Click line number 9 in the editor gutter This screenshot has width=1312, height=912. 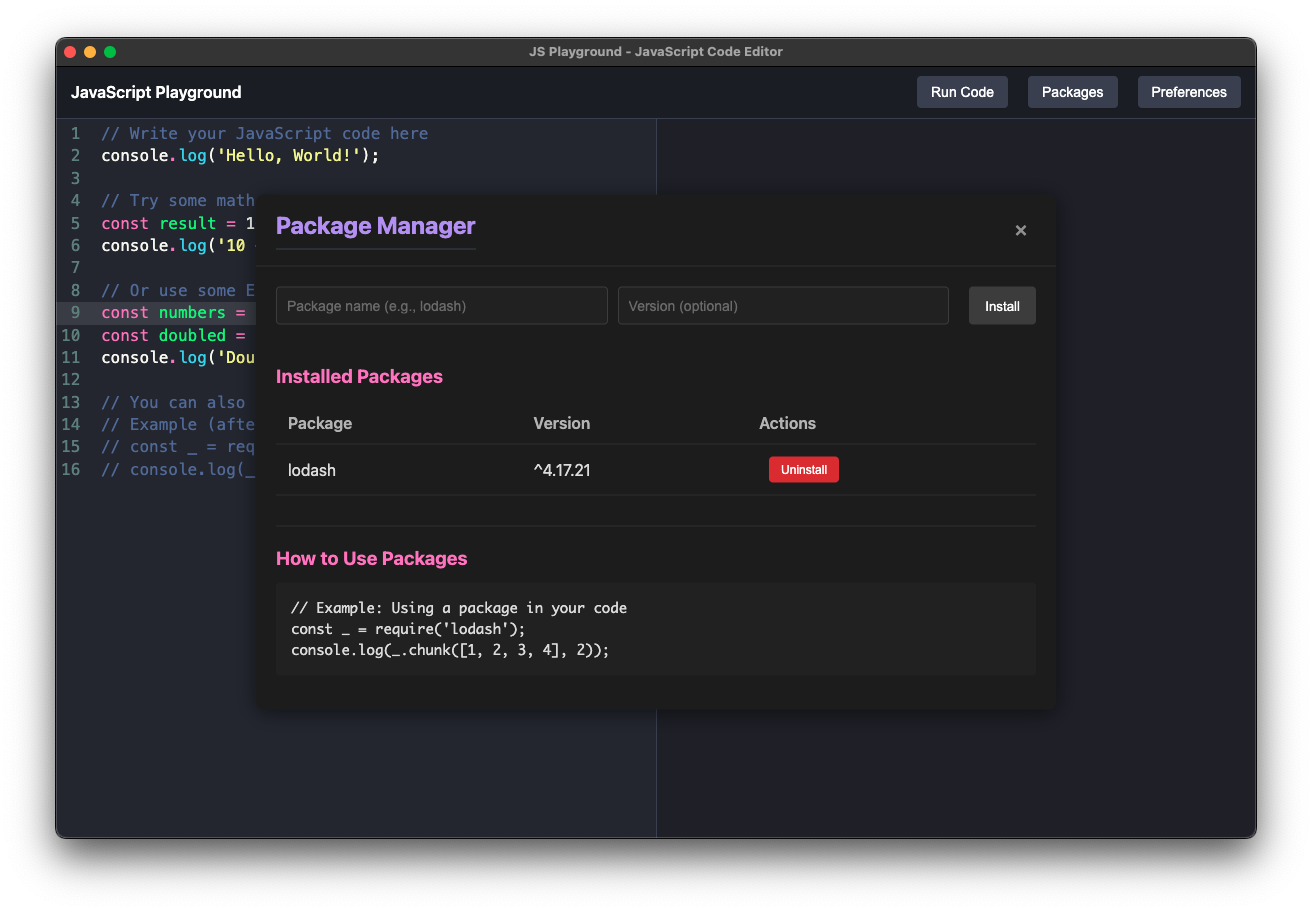click(x=75, y=313)
